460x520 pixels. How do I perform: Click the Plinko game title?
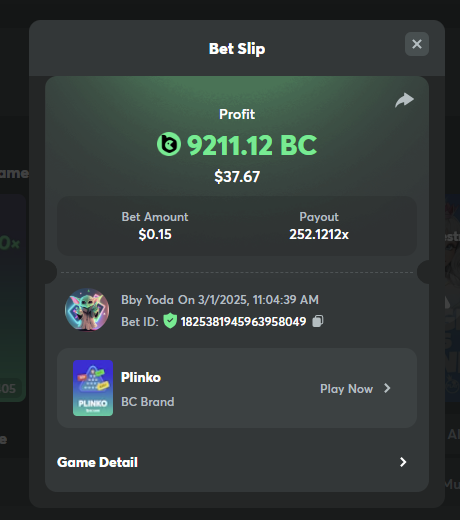(x=141, y=377)
